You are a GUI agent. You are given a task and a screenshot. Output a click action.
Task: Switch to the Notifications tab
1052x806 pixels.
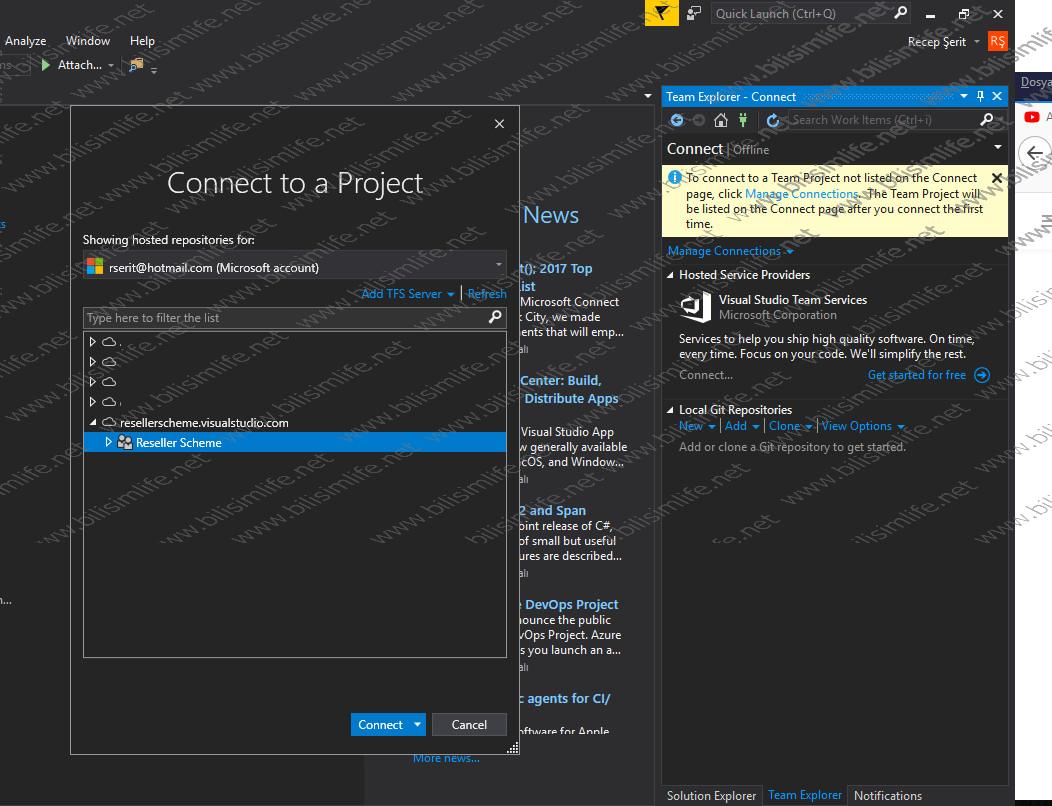click(x=888, y=795)
